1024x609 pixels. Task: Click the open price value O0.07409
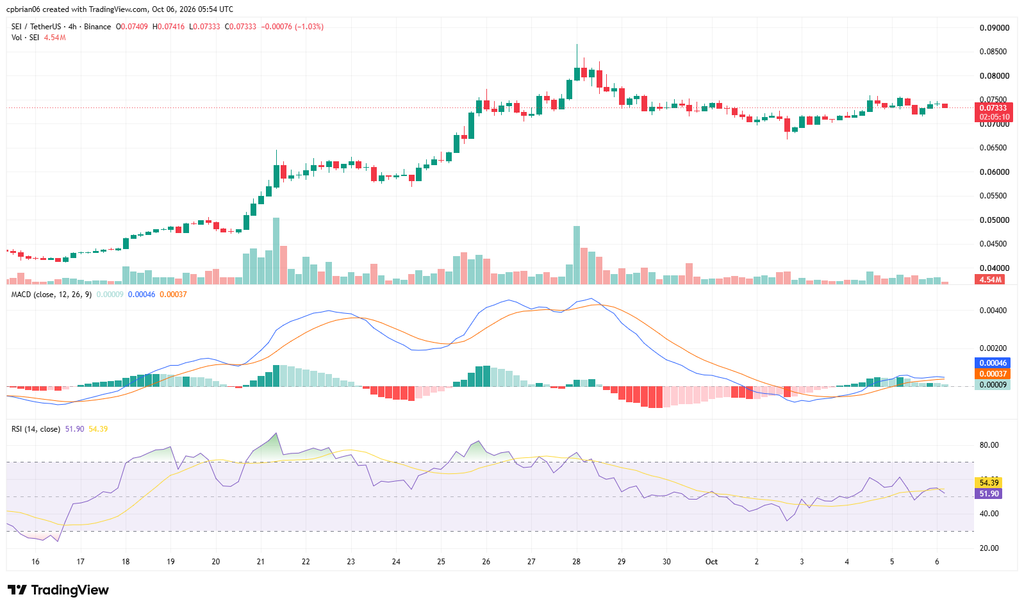(132, 27)
